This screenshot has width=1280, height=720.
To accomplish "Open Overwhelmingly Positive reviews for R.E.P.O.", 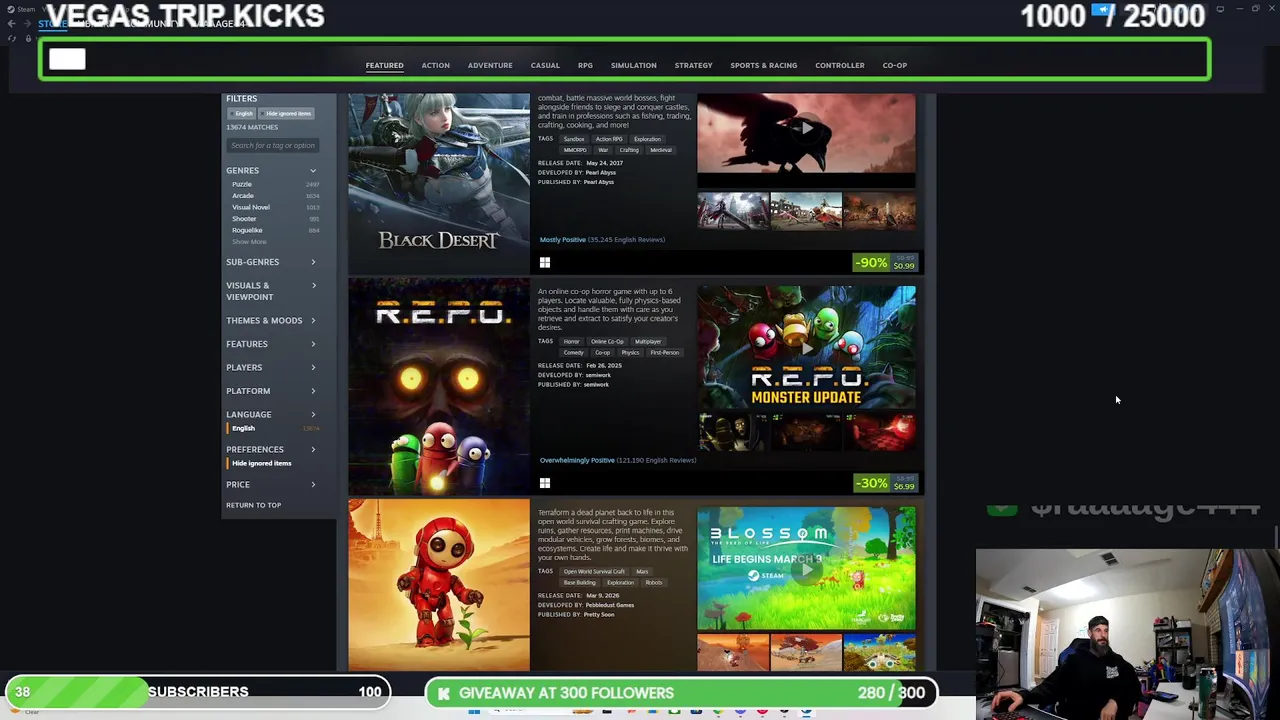I will [x=617, y=461].
